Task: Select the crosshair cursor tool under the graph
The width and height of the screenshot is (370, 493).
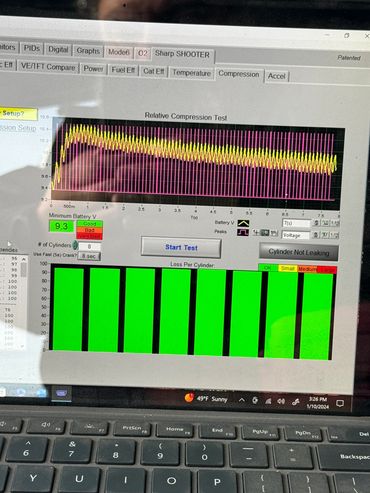Action: [256, 233]
